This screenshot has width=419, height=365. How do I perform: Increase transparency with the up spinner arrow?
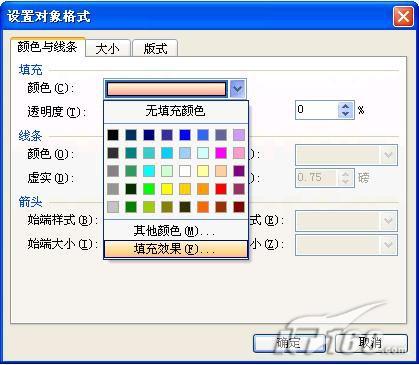point(346,106)
